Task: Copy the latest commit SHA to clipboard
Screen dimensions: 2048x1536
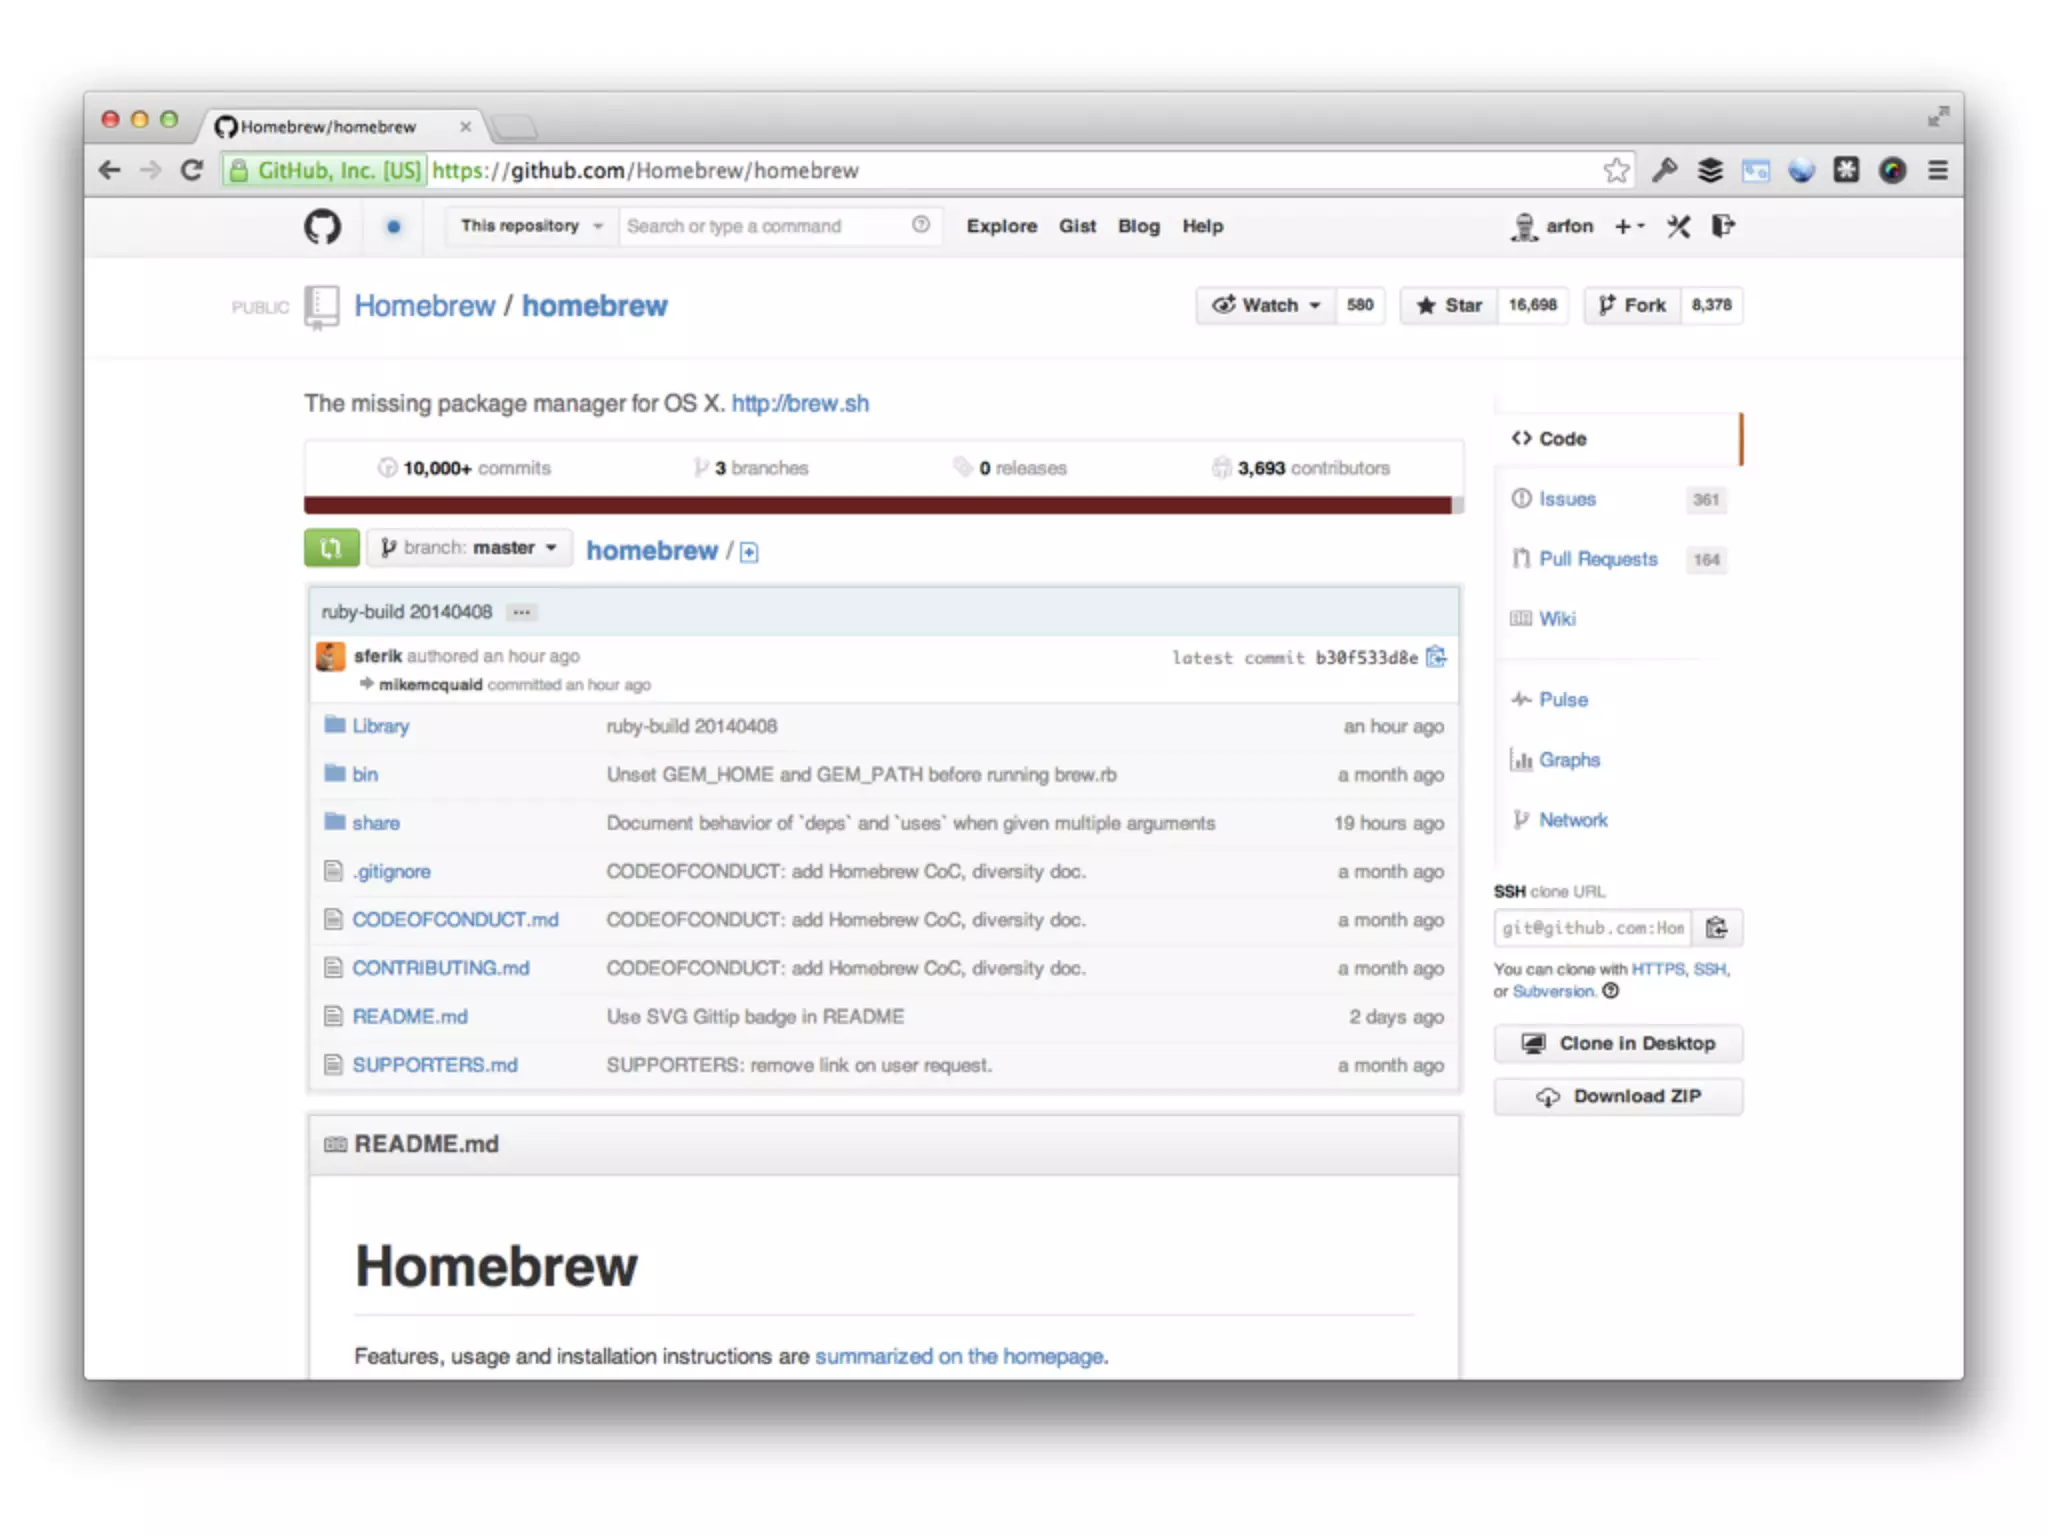Action: 1436,657
